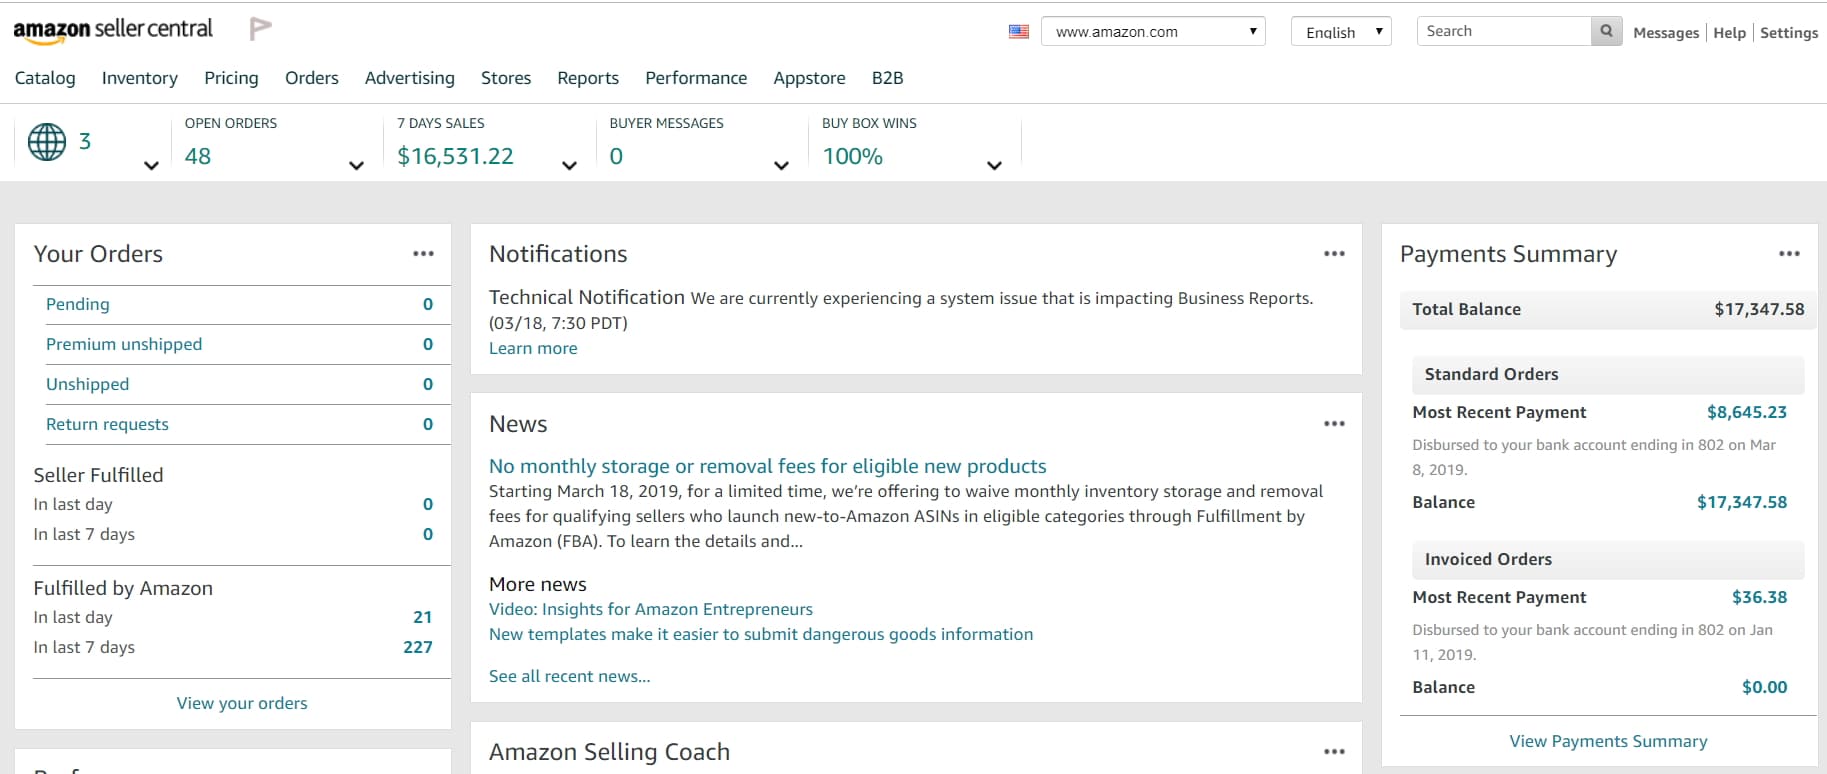Open the Inventory menu
This screenshot has width=1827, height=774.
click(x=140, y=78)
